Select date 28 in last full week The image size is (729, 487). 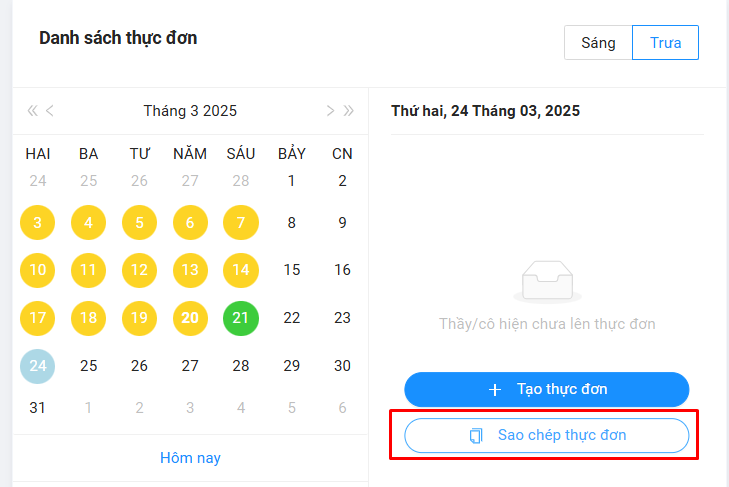(241, 366)
